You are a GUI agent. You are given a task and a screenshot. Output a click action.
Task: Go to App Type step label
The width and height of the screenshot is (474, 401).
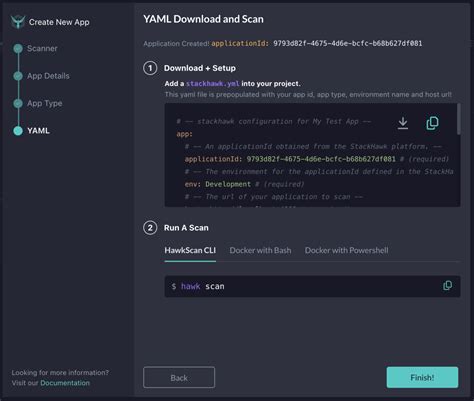[45, 103]
